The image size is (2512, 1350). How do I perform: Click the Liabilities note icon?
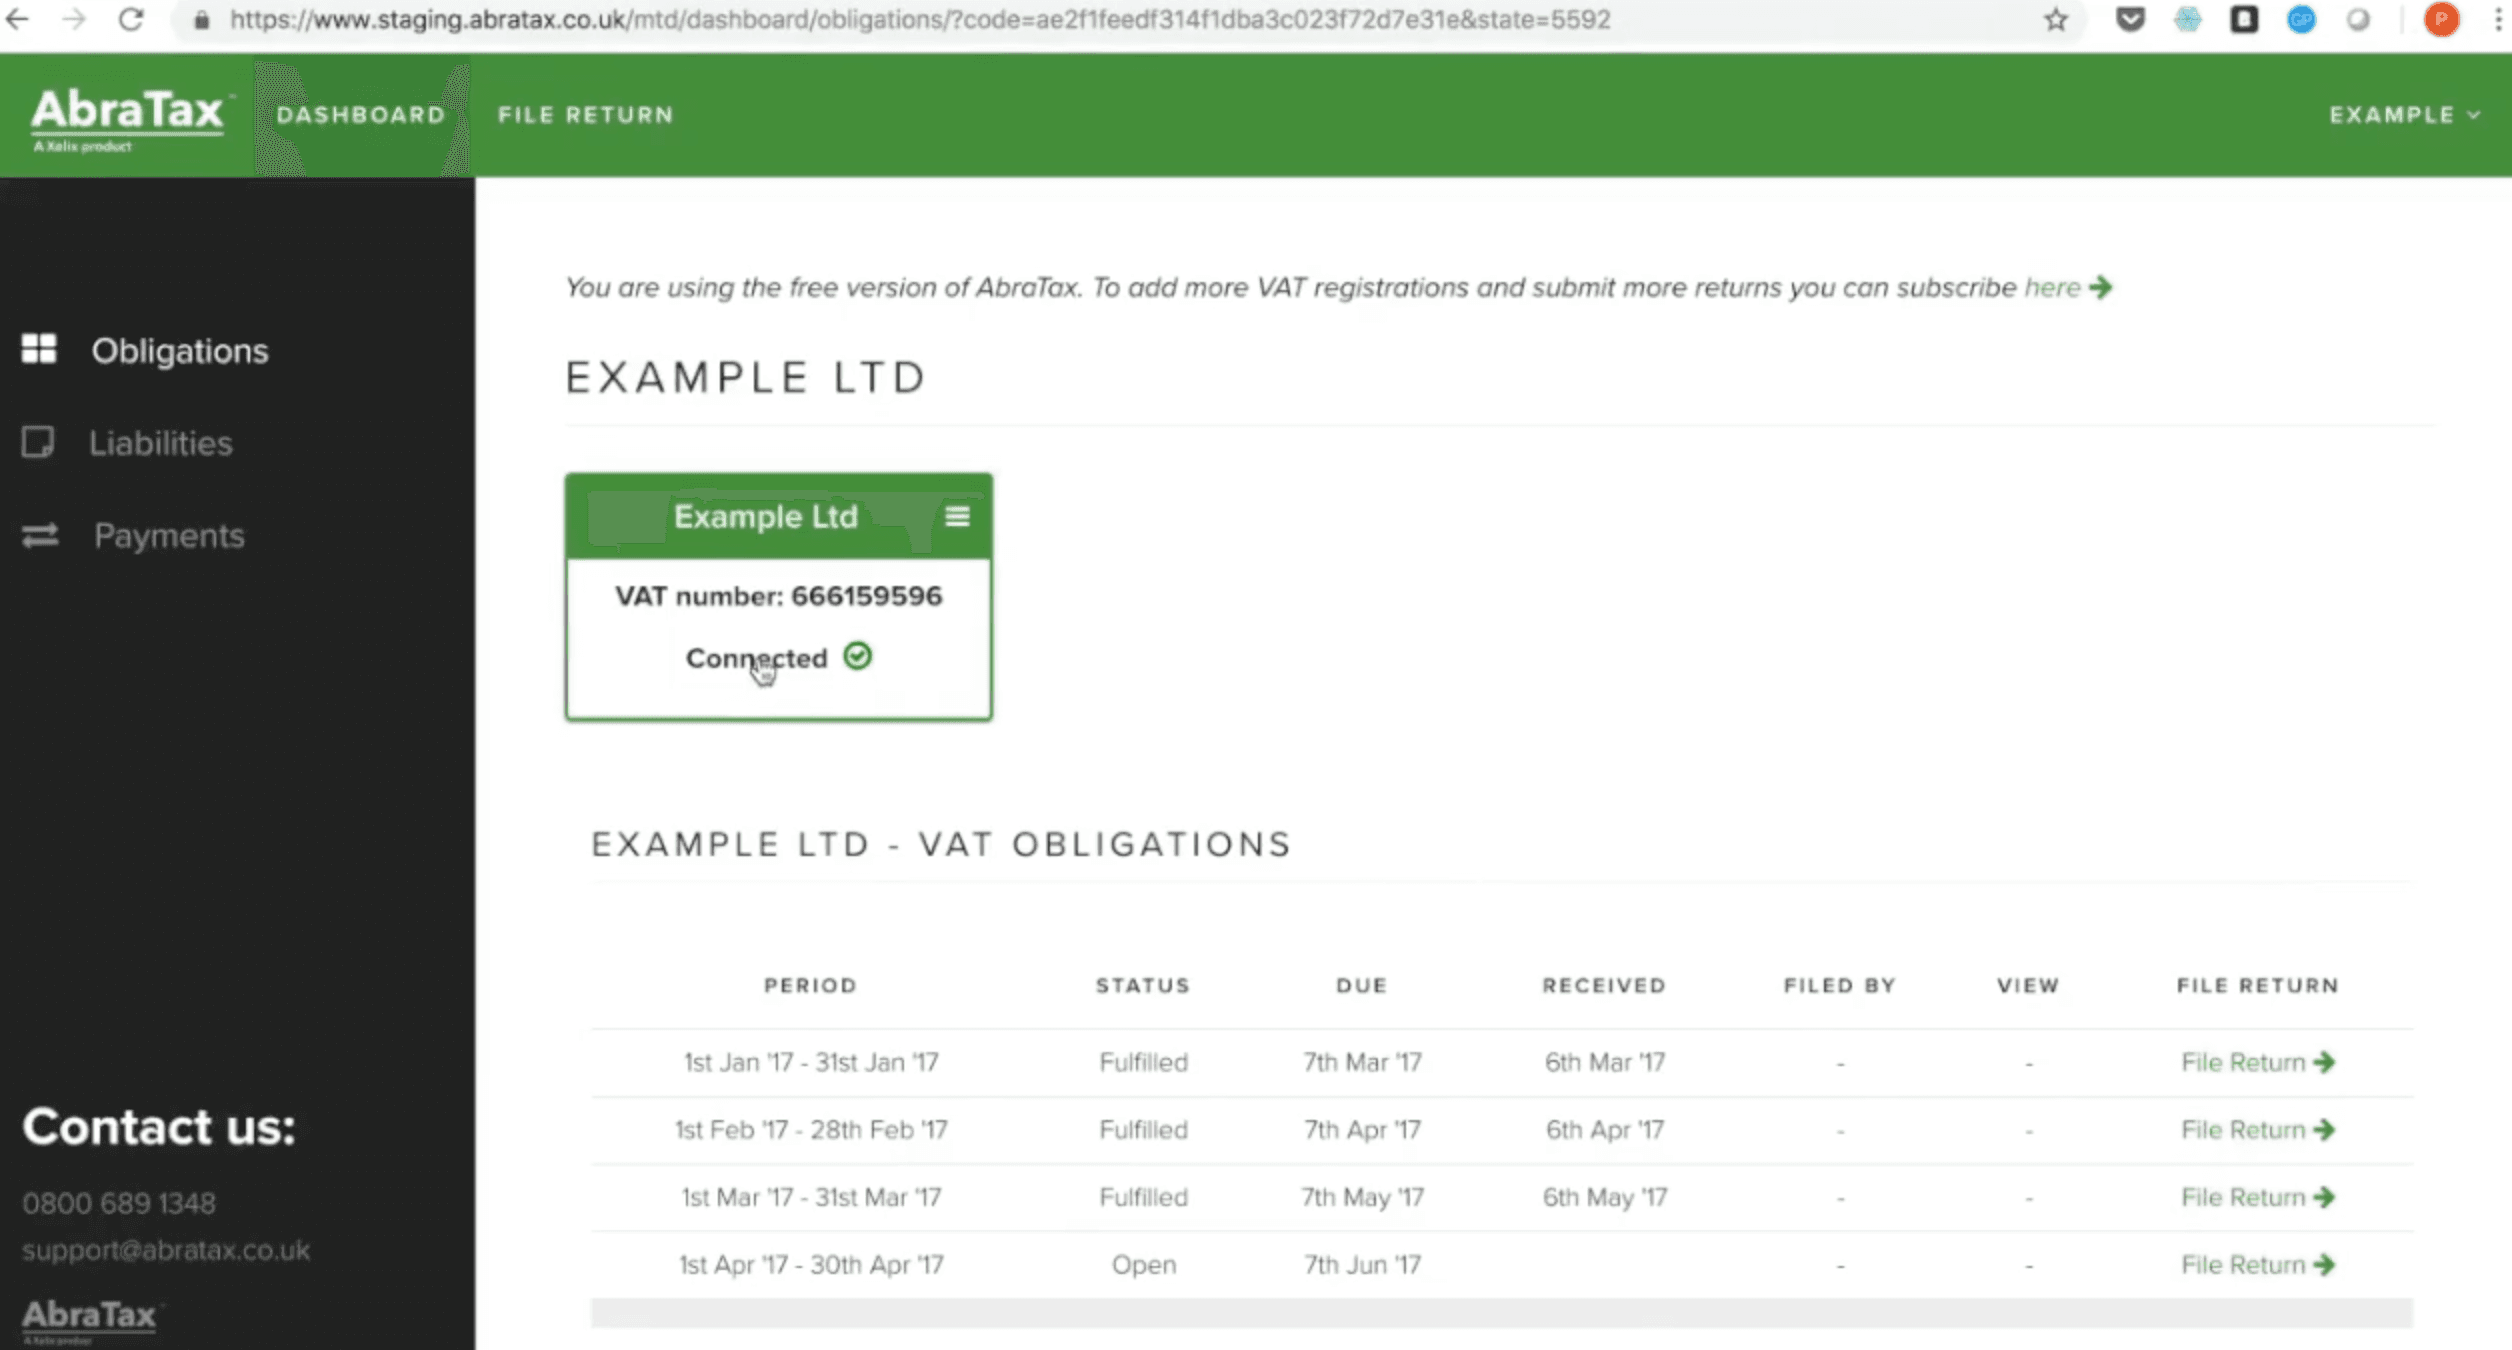pos(38,442)
